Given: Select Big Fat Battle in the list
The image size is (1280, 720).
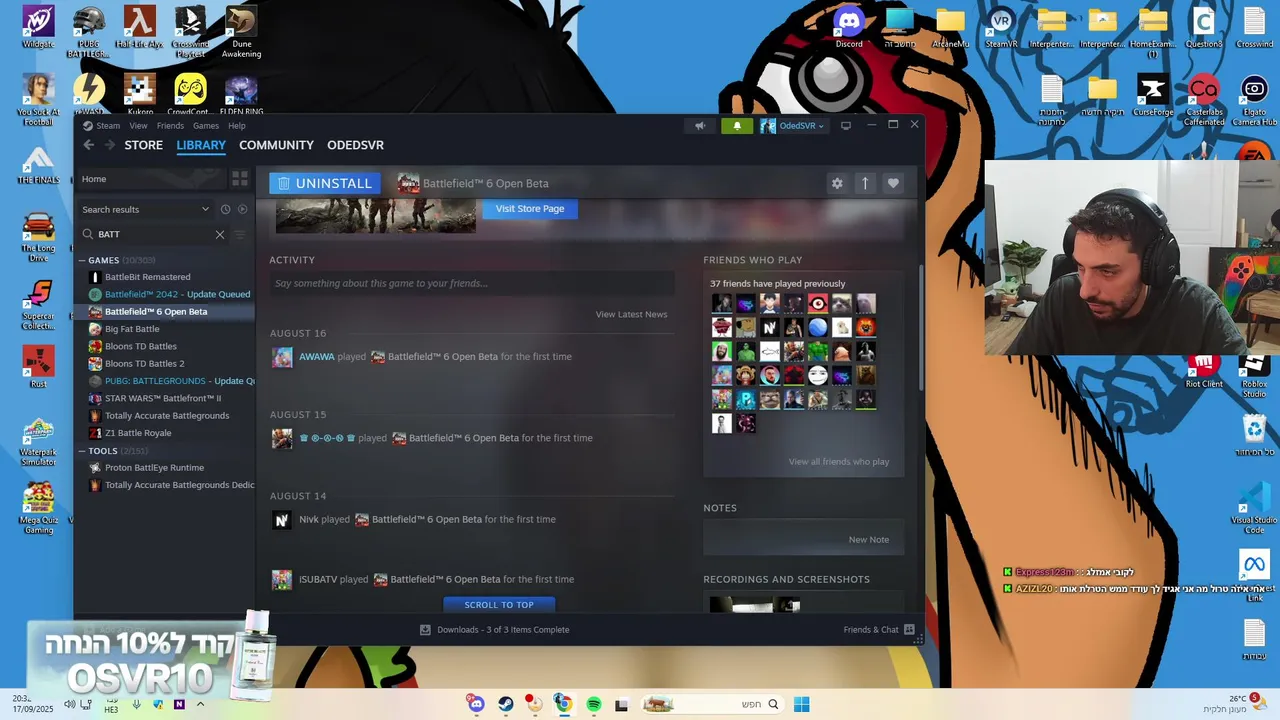Looking at the screenshot, I should 132,329.
